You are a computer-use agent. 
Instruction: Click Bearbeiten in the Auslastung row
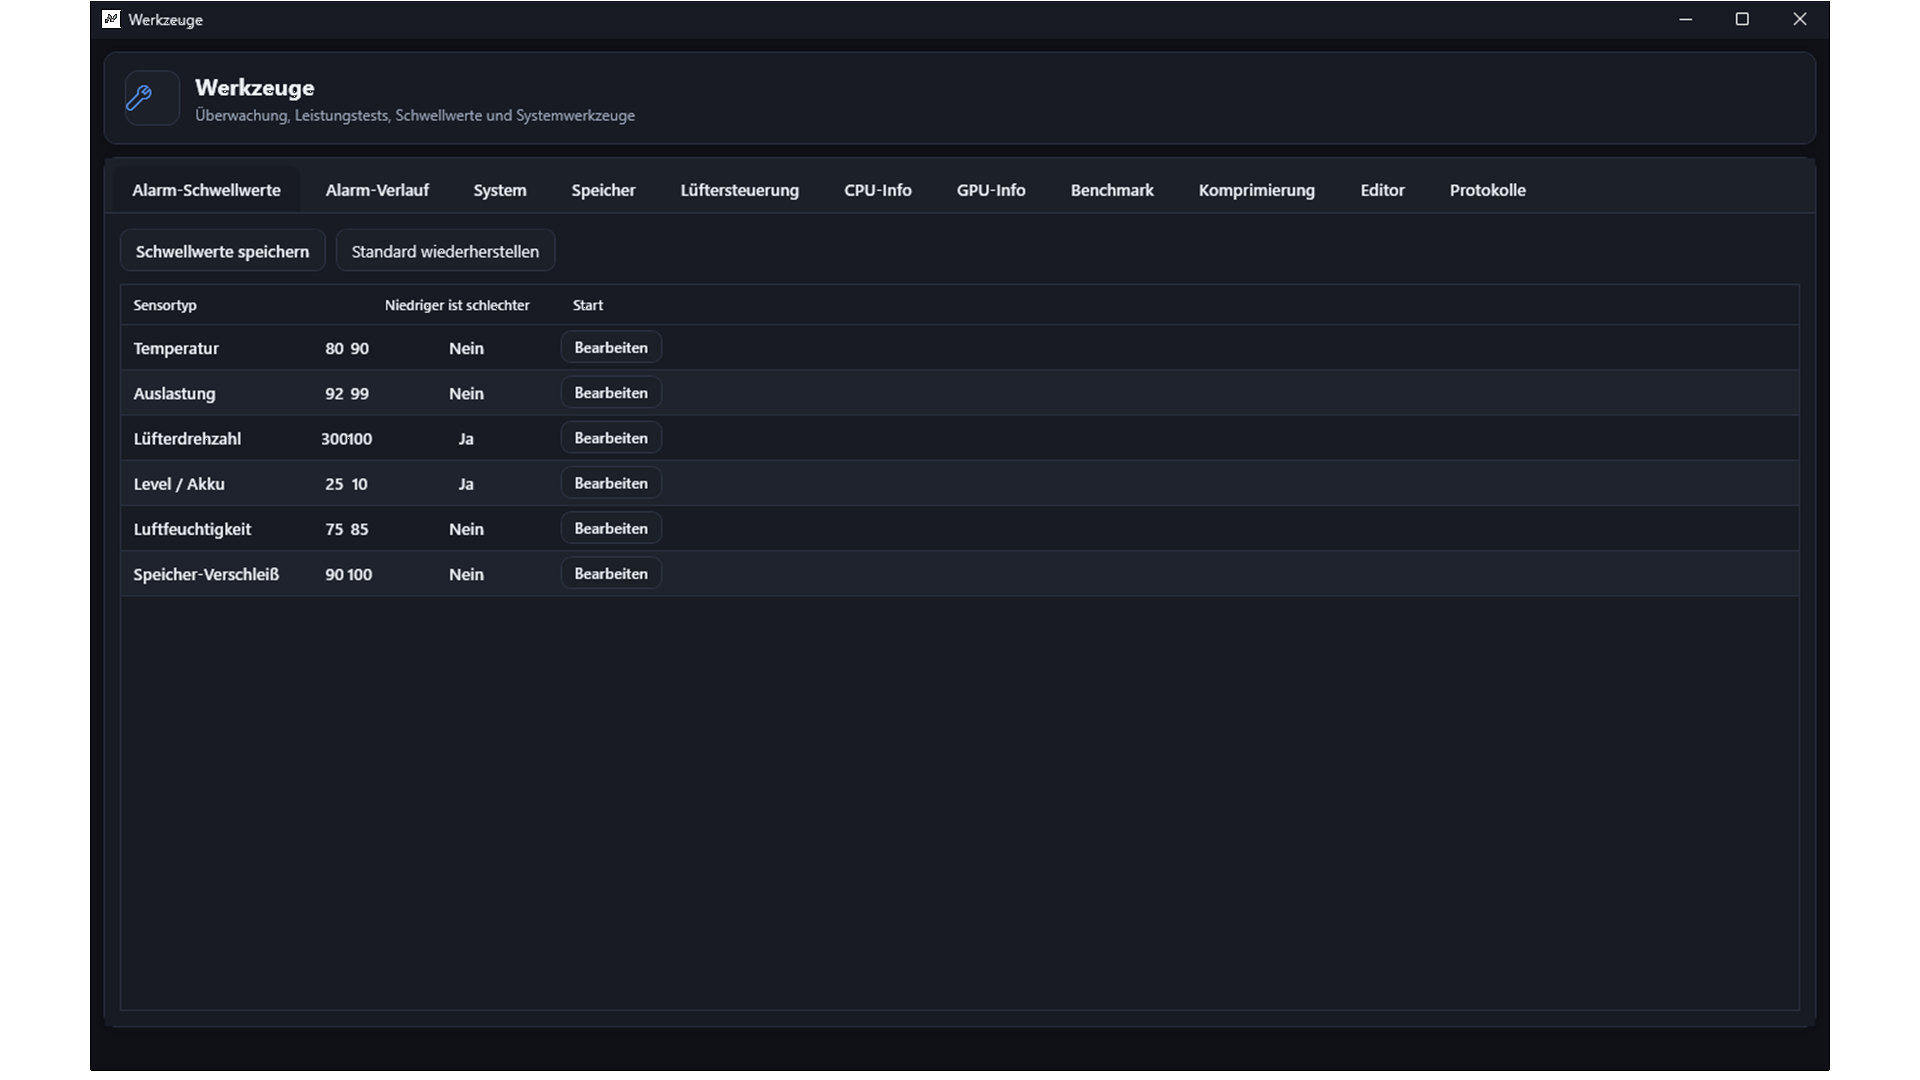click(x=611, y=393)
